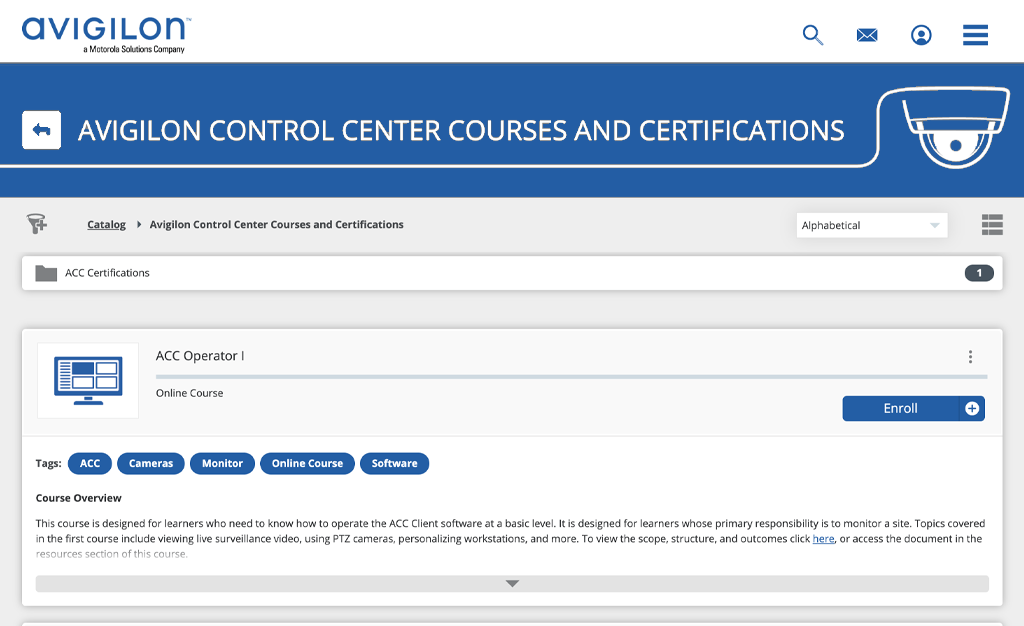Select the Monitor tag
The image size is (1024, 626).
point(222,463)
